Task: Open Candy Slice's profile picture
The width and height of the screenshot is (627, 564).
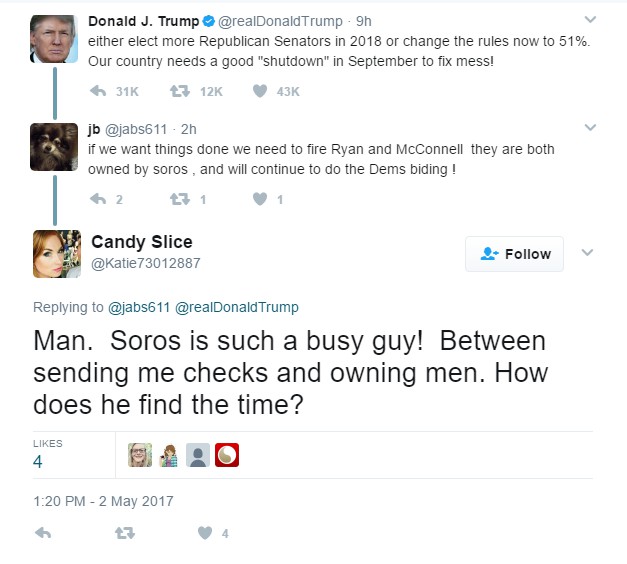Action: point(56,254)
